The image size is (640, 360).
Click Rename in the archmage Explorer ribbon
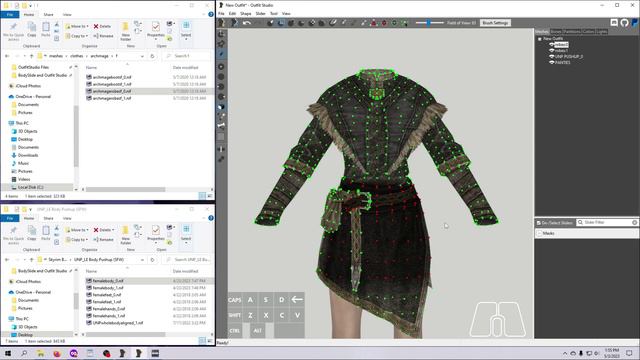pyautogui.click(x=103, y=36)
